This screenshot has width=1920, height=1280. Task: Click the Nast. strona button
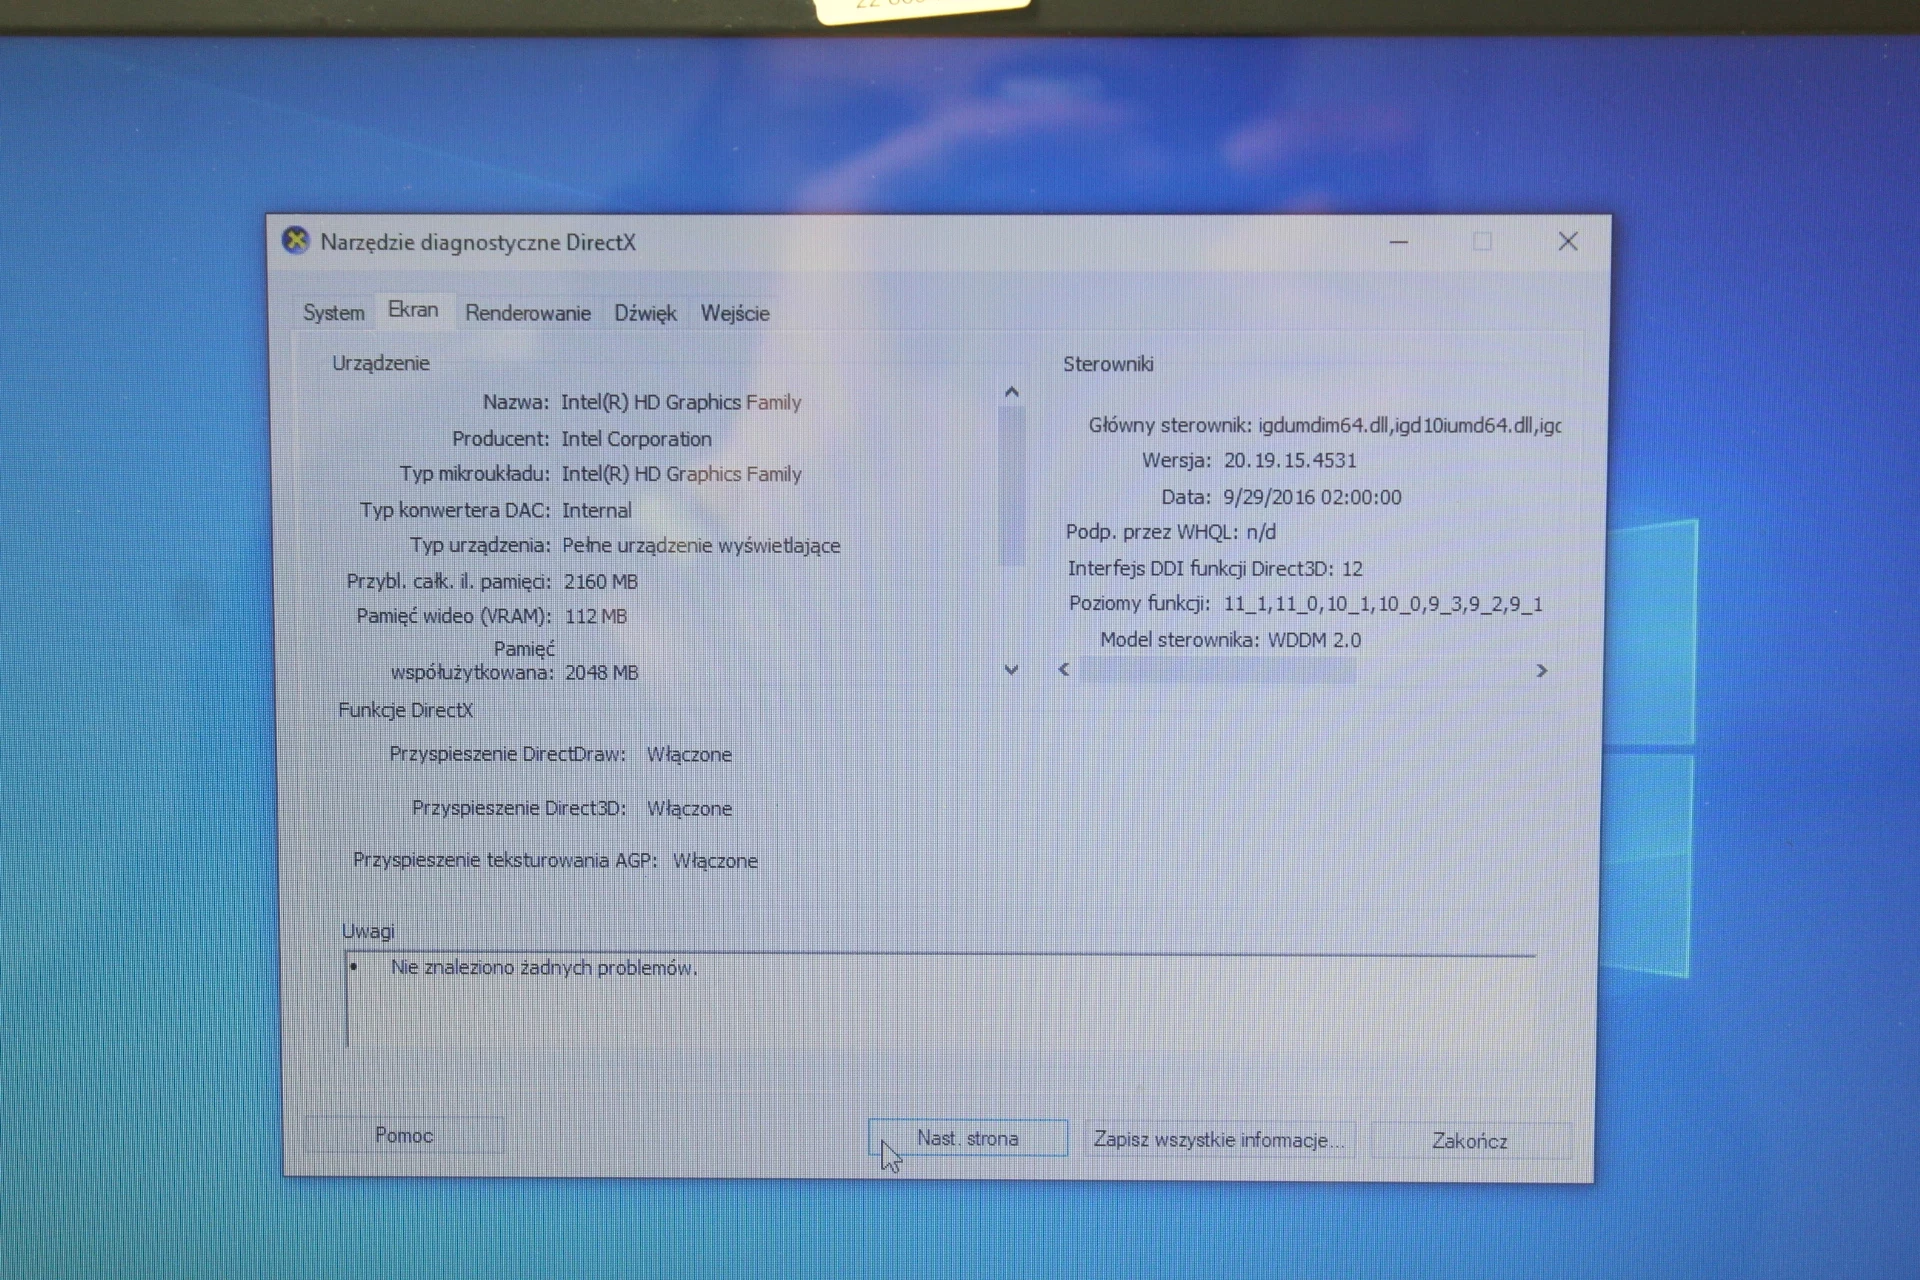[968, 1138]
